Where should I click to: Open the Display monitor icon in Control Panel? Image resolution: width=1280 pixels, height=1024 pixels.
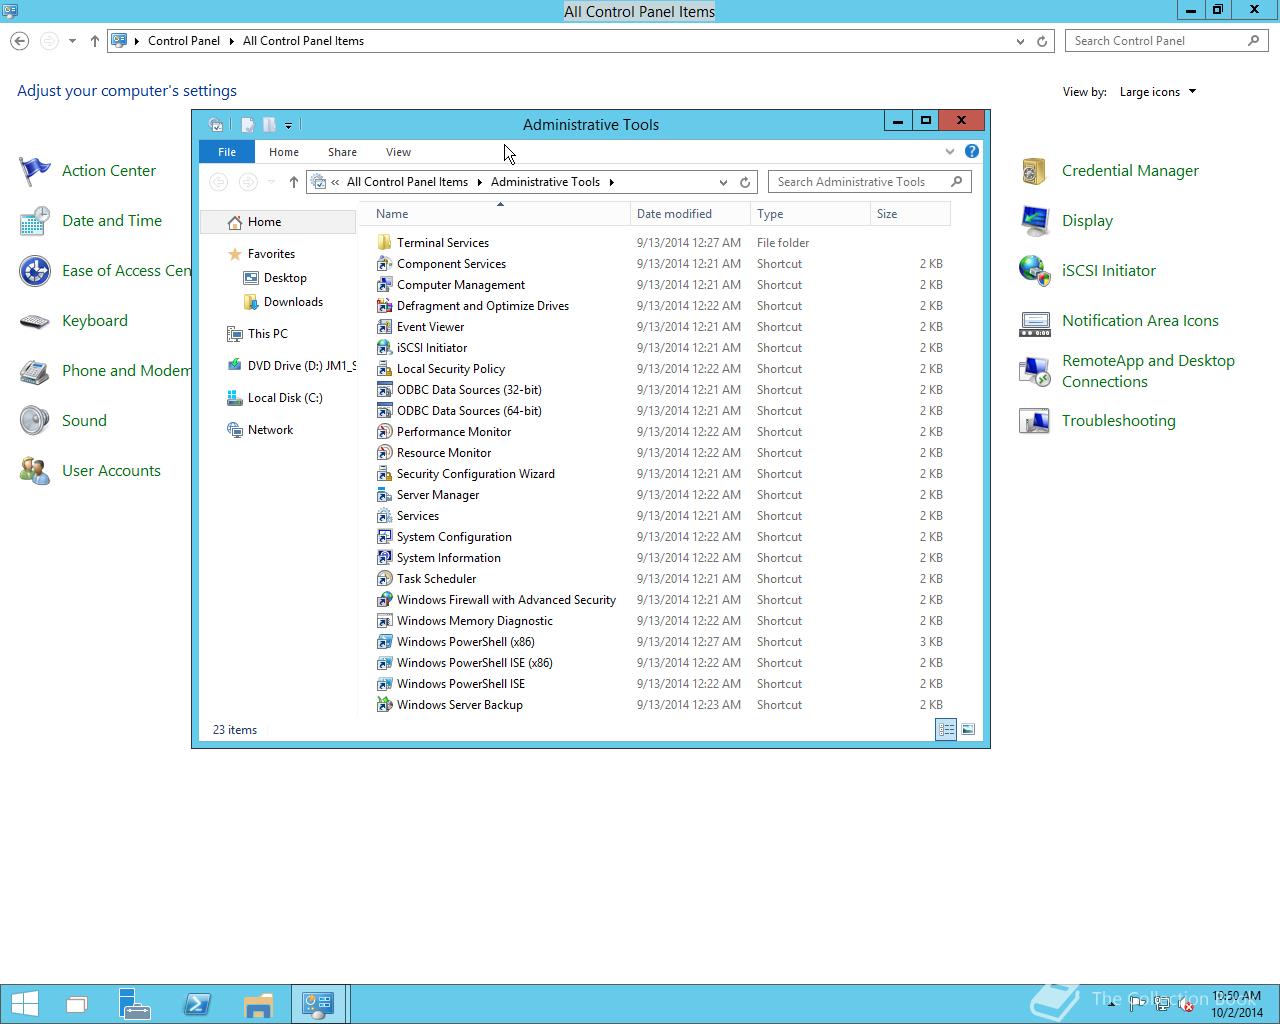[1035, 221]
